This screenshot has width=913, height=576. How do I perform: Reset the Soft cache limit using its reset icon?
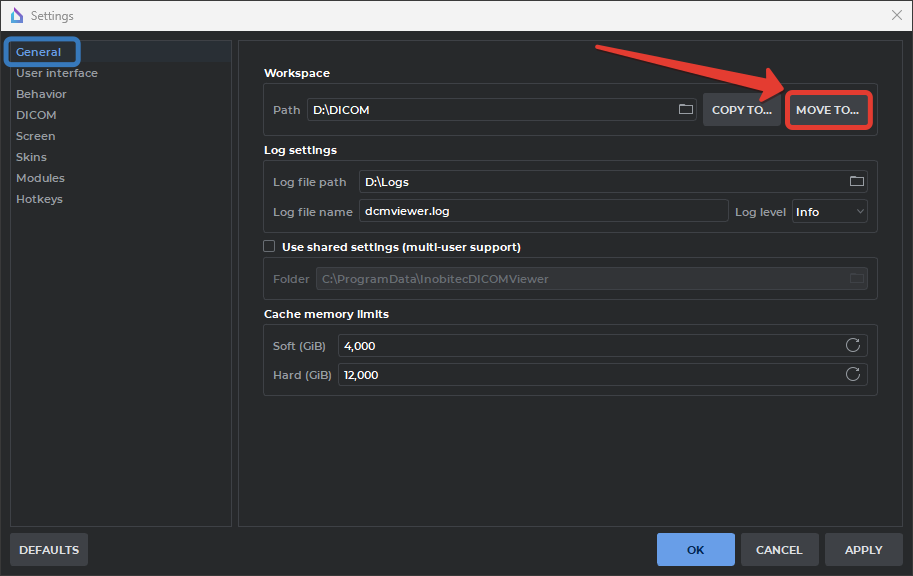853,346
